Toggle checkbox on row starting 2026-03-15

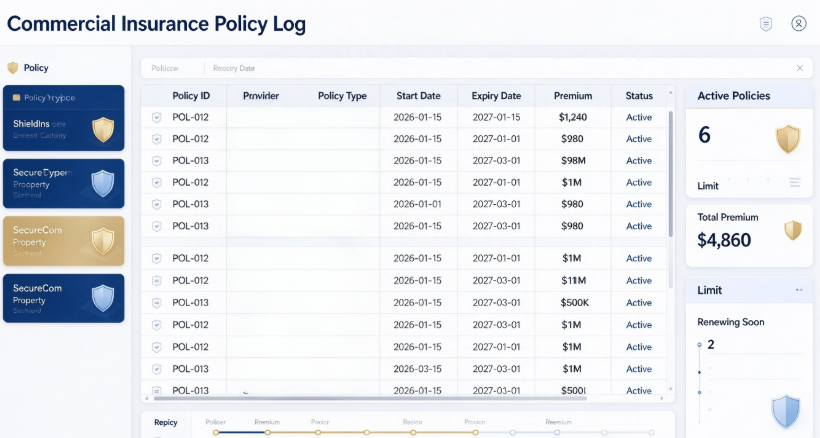tap(156, 369)
